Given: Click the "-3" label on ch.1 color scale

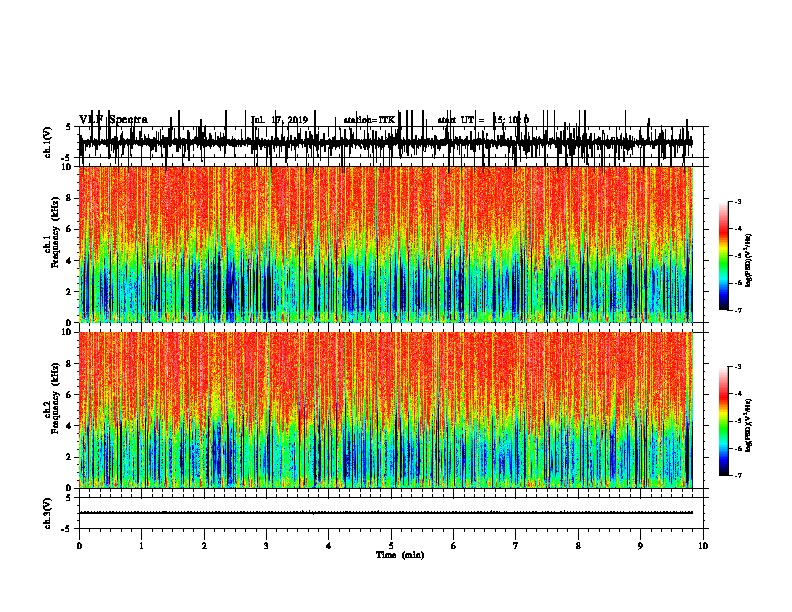Looking at the screenshot, I should click(737, 201).
